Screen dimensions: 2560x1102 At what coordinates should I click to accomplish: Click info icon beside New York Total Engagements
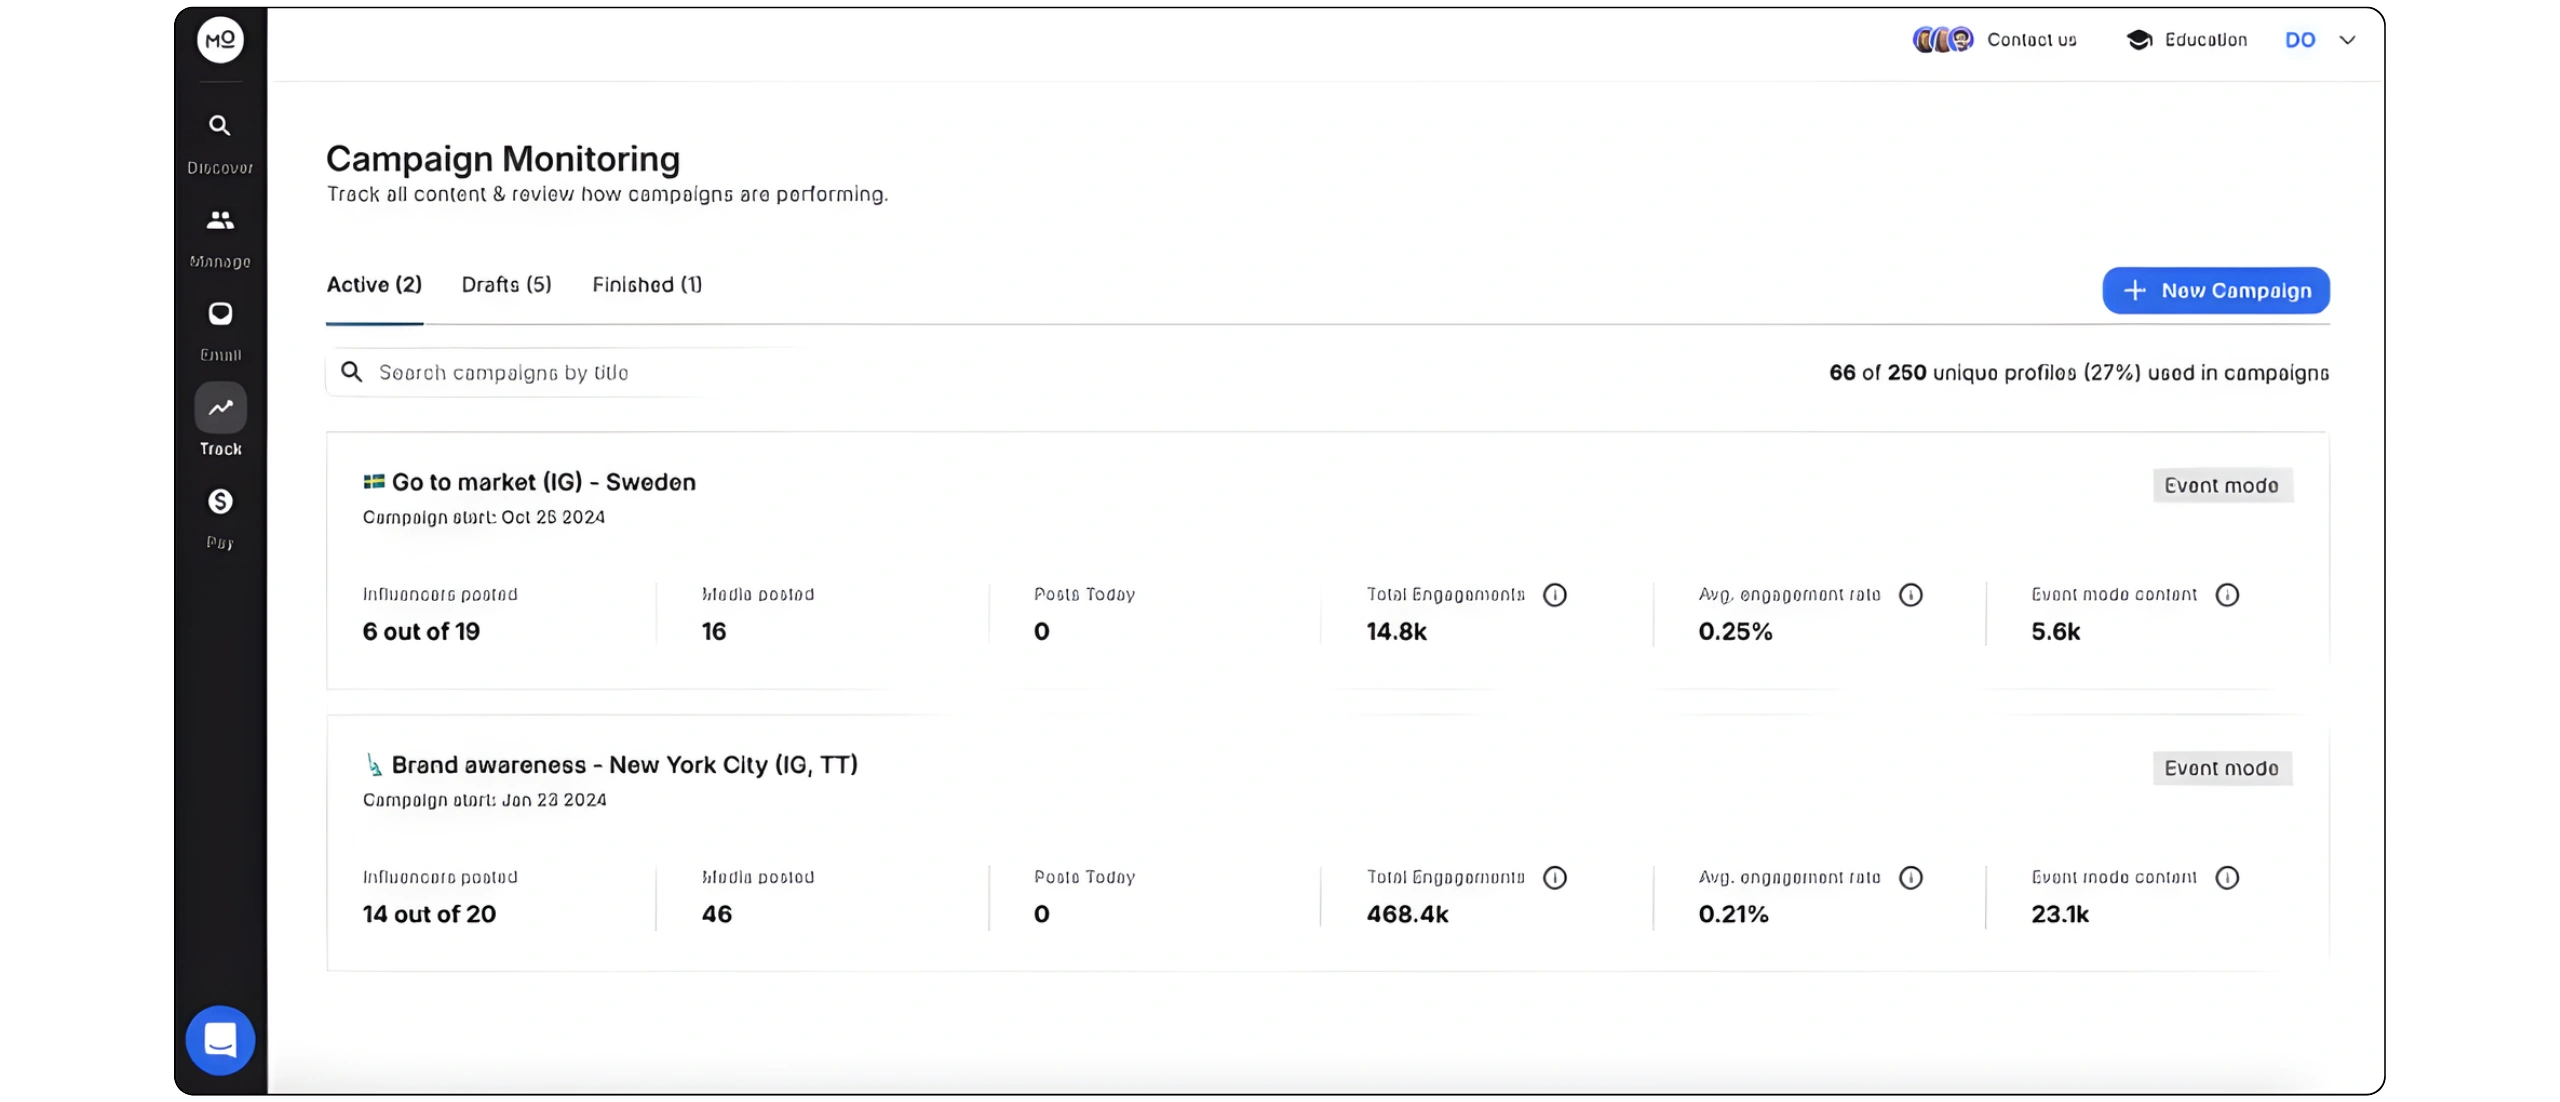1555,878
